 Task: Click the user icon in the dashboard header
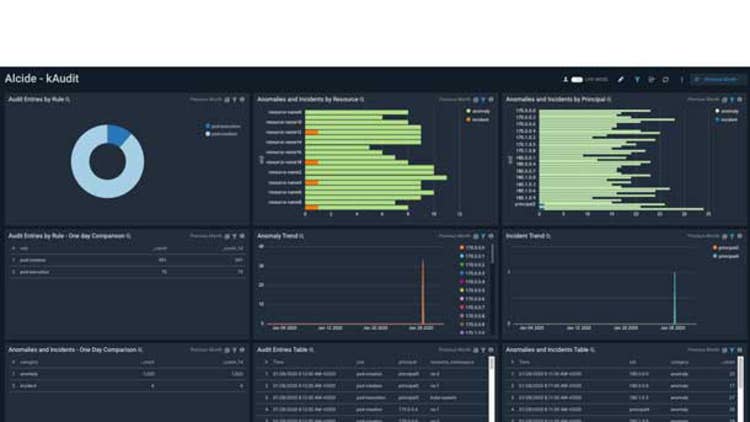tap(566, 79)
